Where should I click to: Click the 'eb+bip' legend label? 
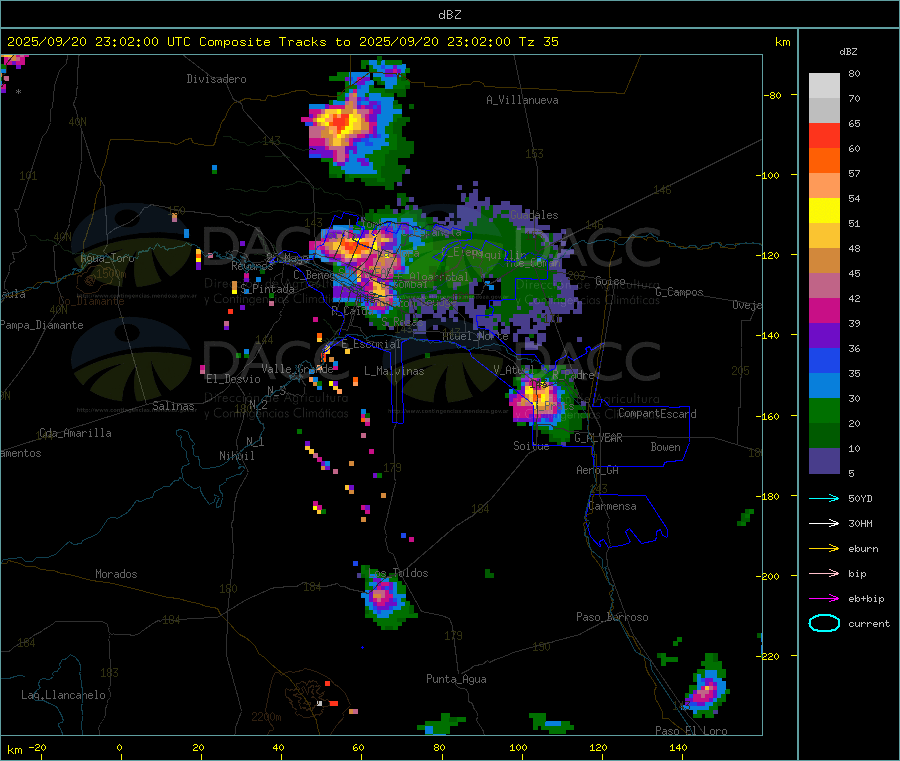pyautogui.click(x=866, y=599)
